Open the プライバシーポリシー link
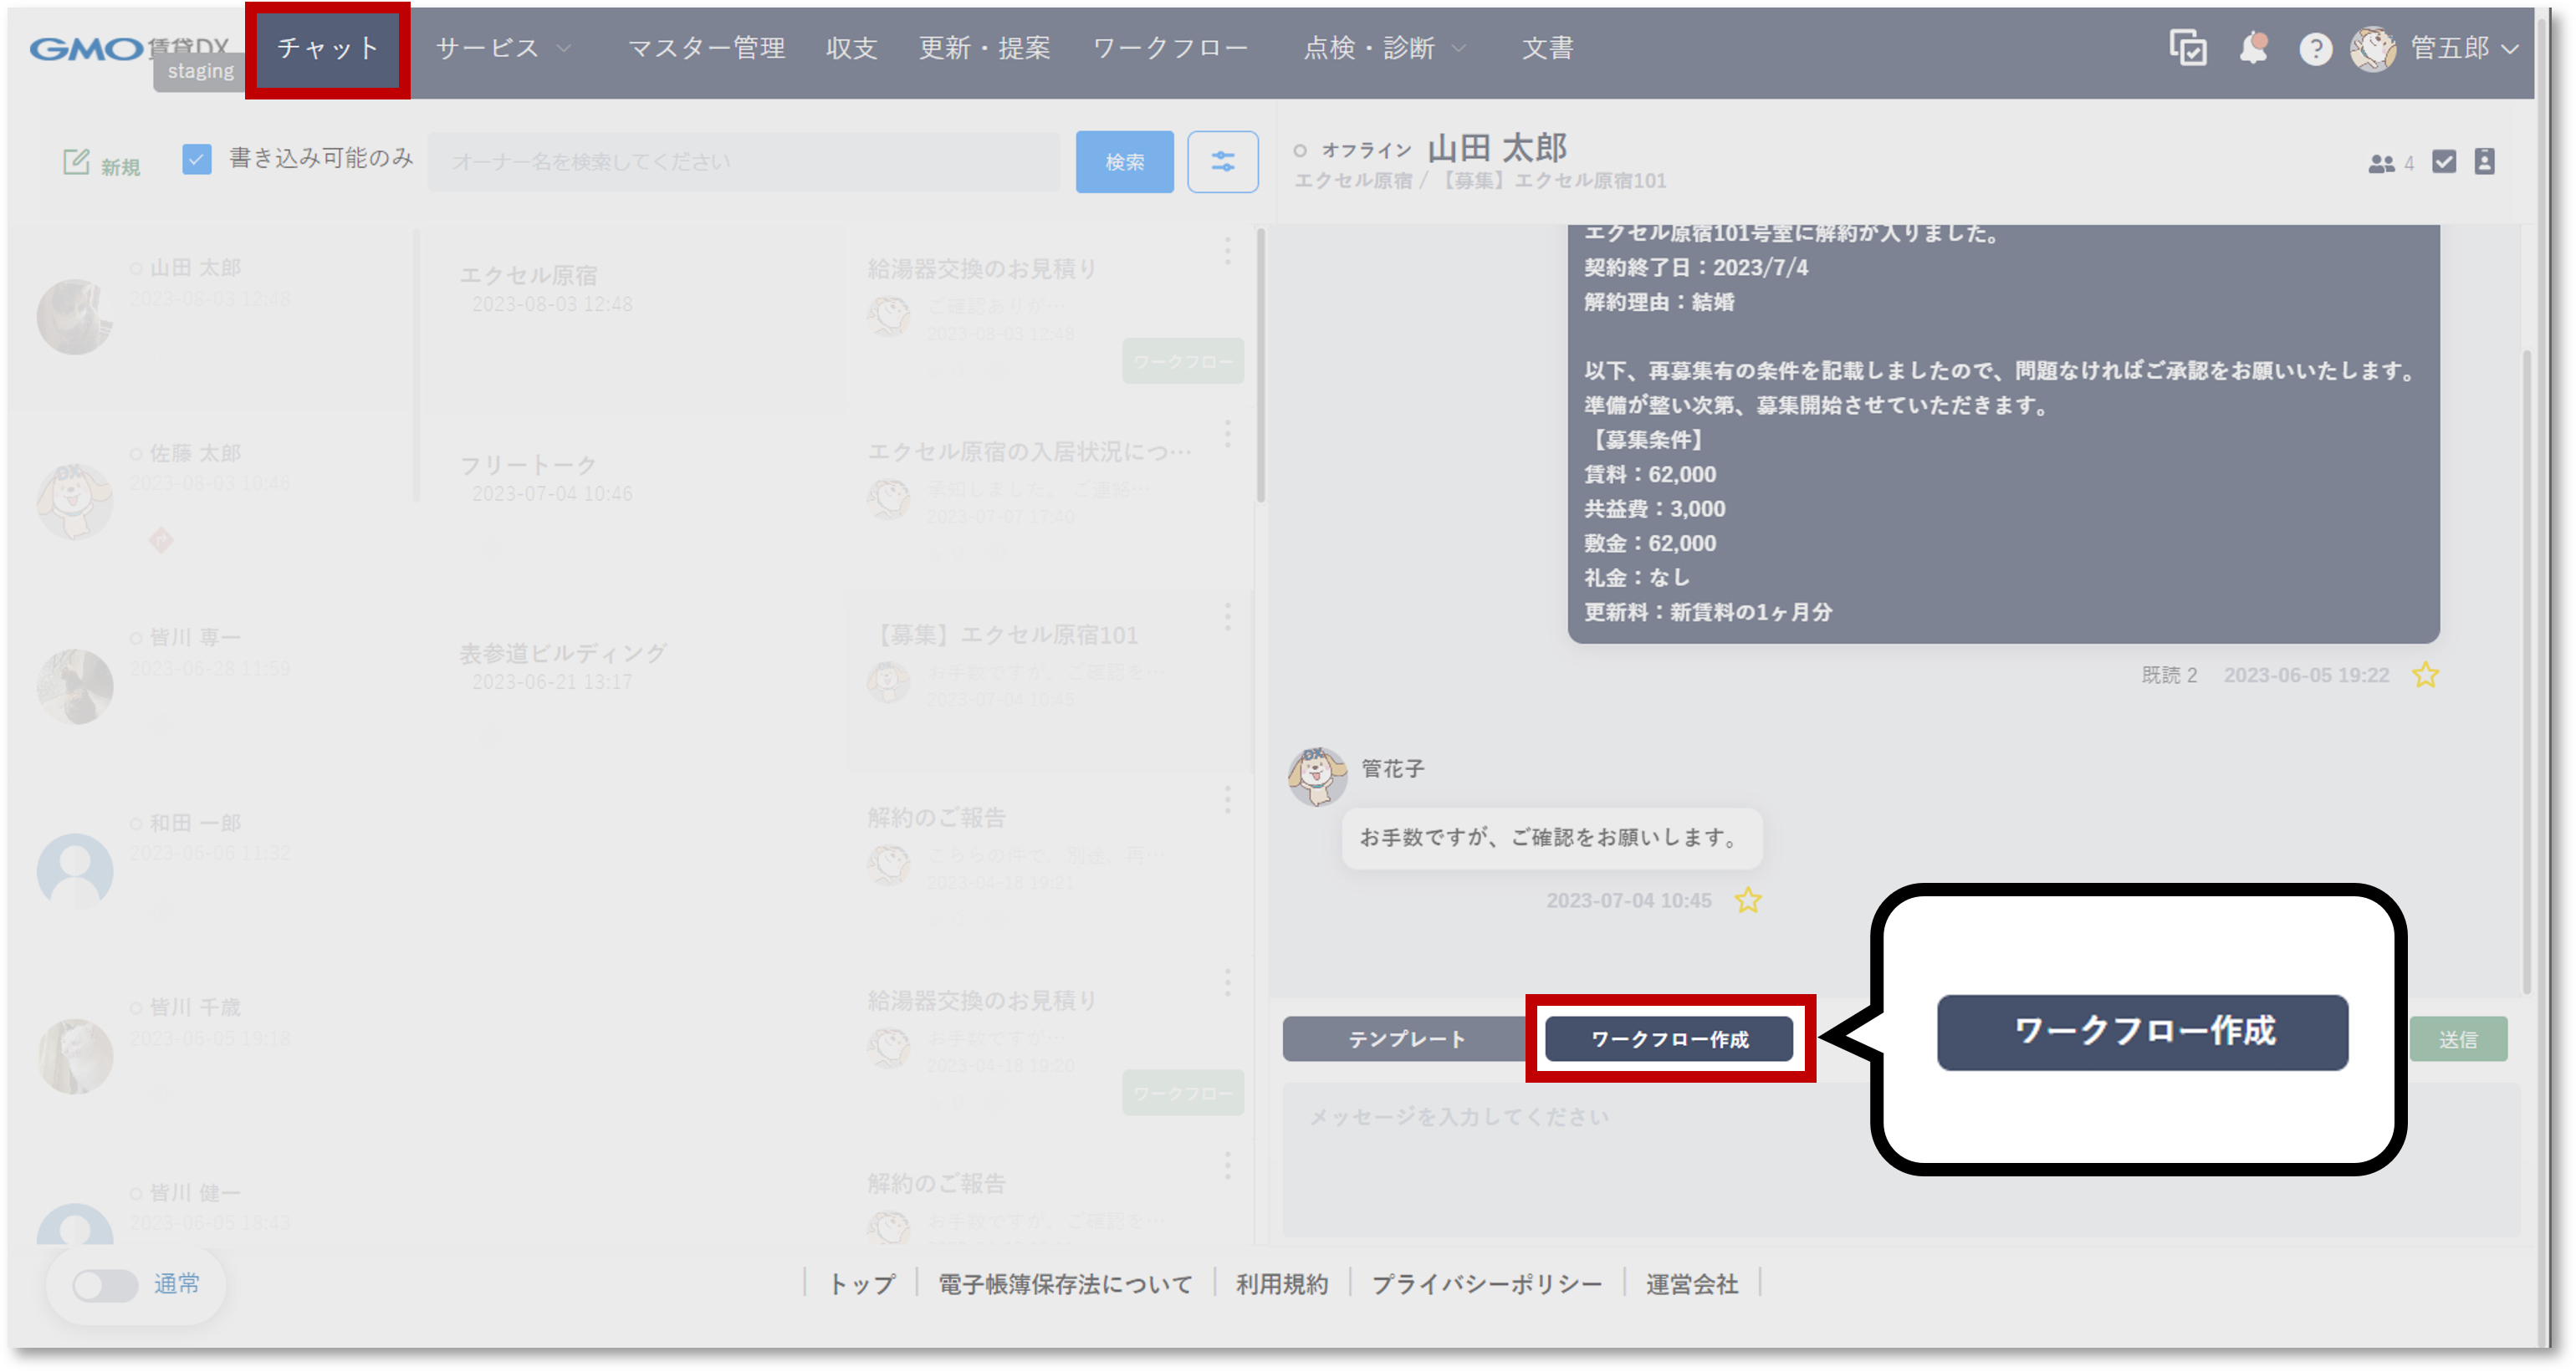 click(x=1486, y=1284)
